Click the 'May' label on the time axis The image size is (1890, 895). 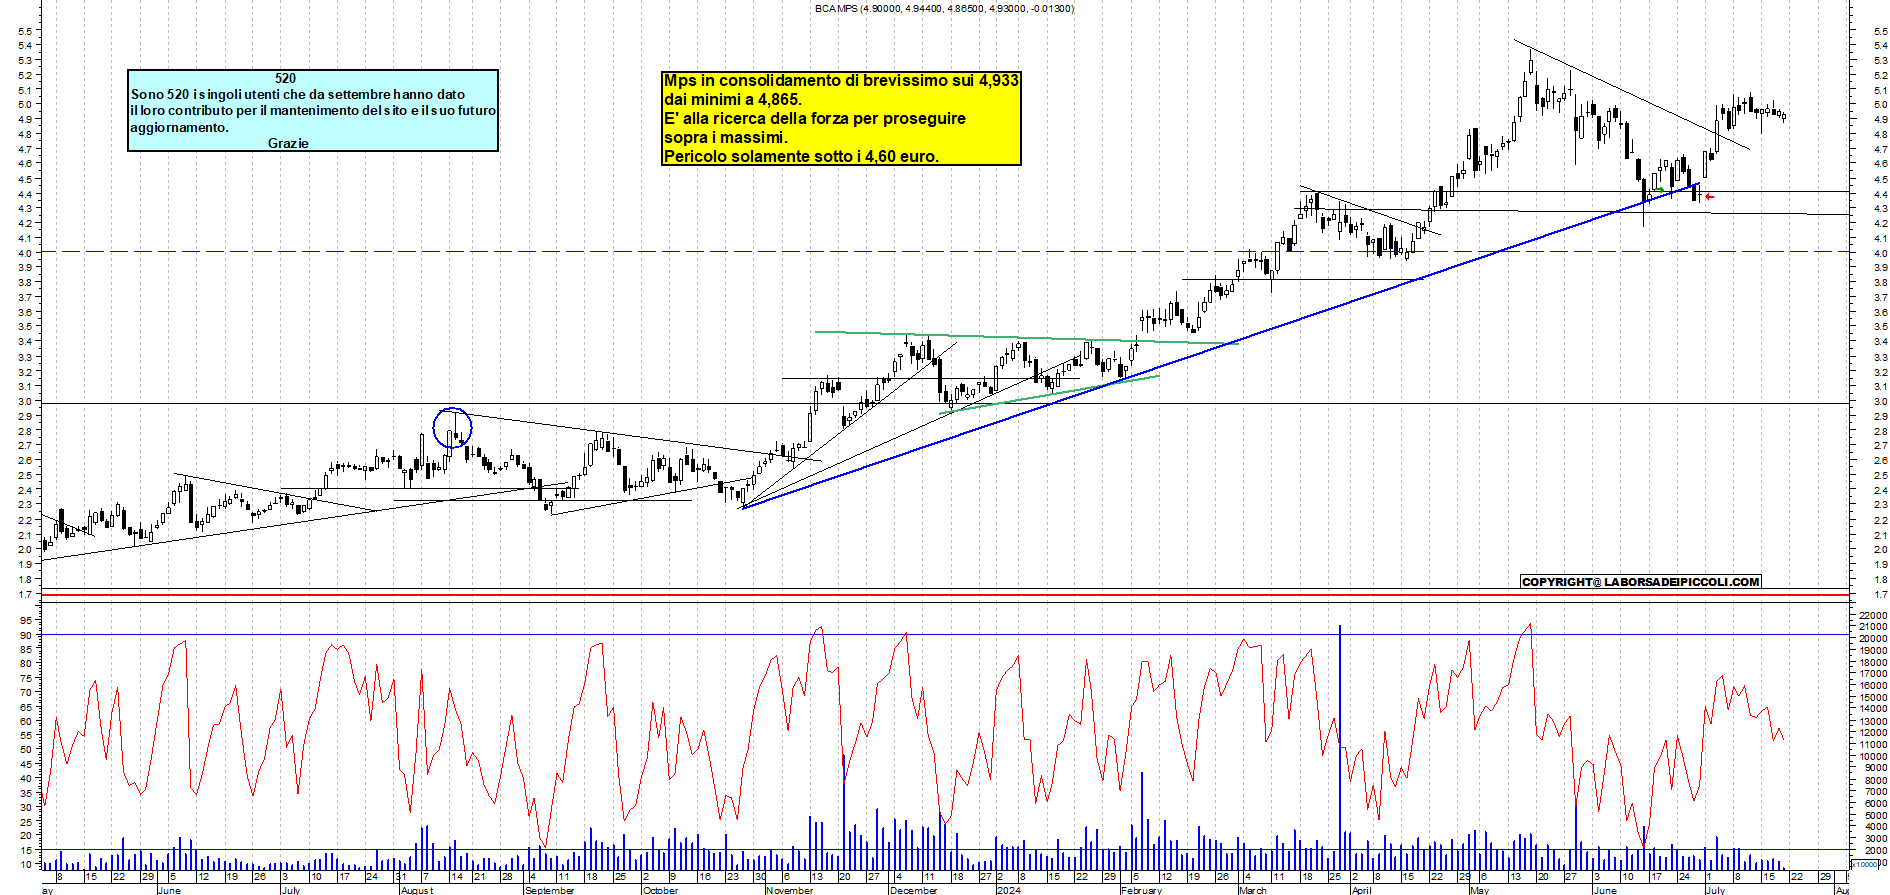[x=1480, y=890]
